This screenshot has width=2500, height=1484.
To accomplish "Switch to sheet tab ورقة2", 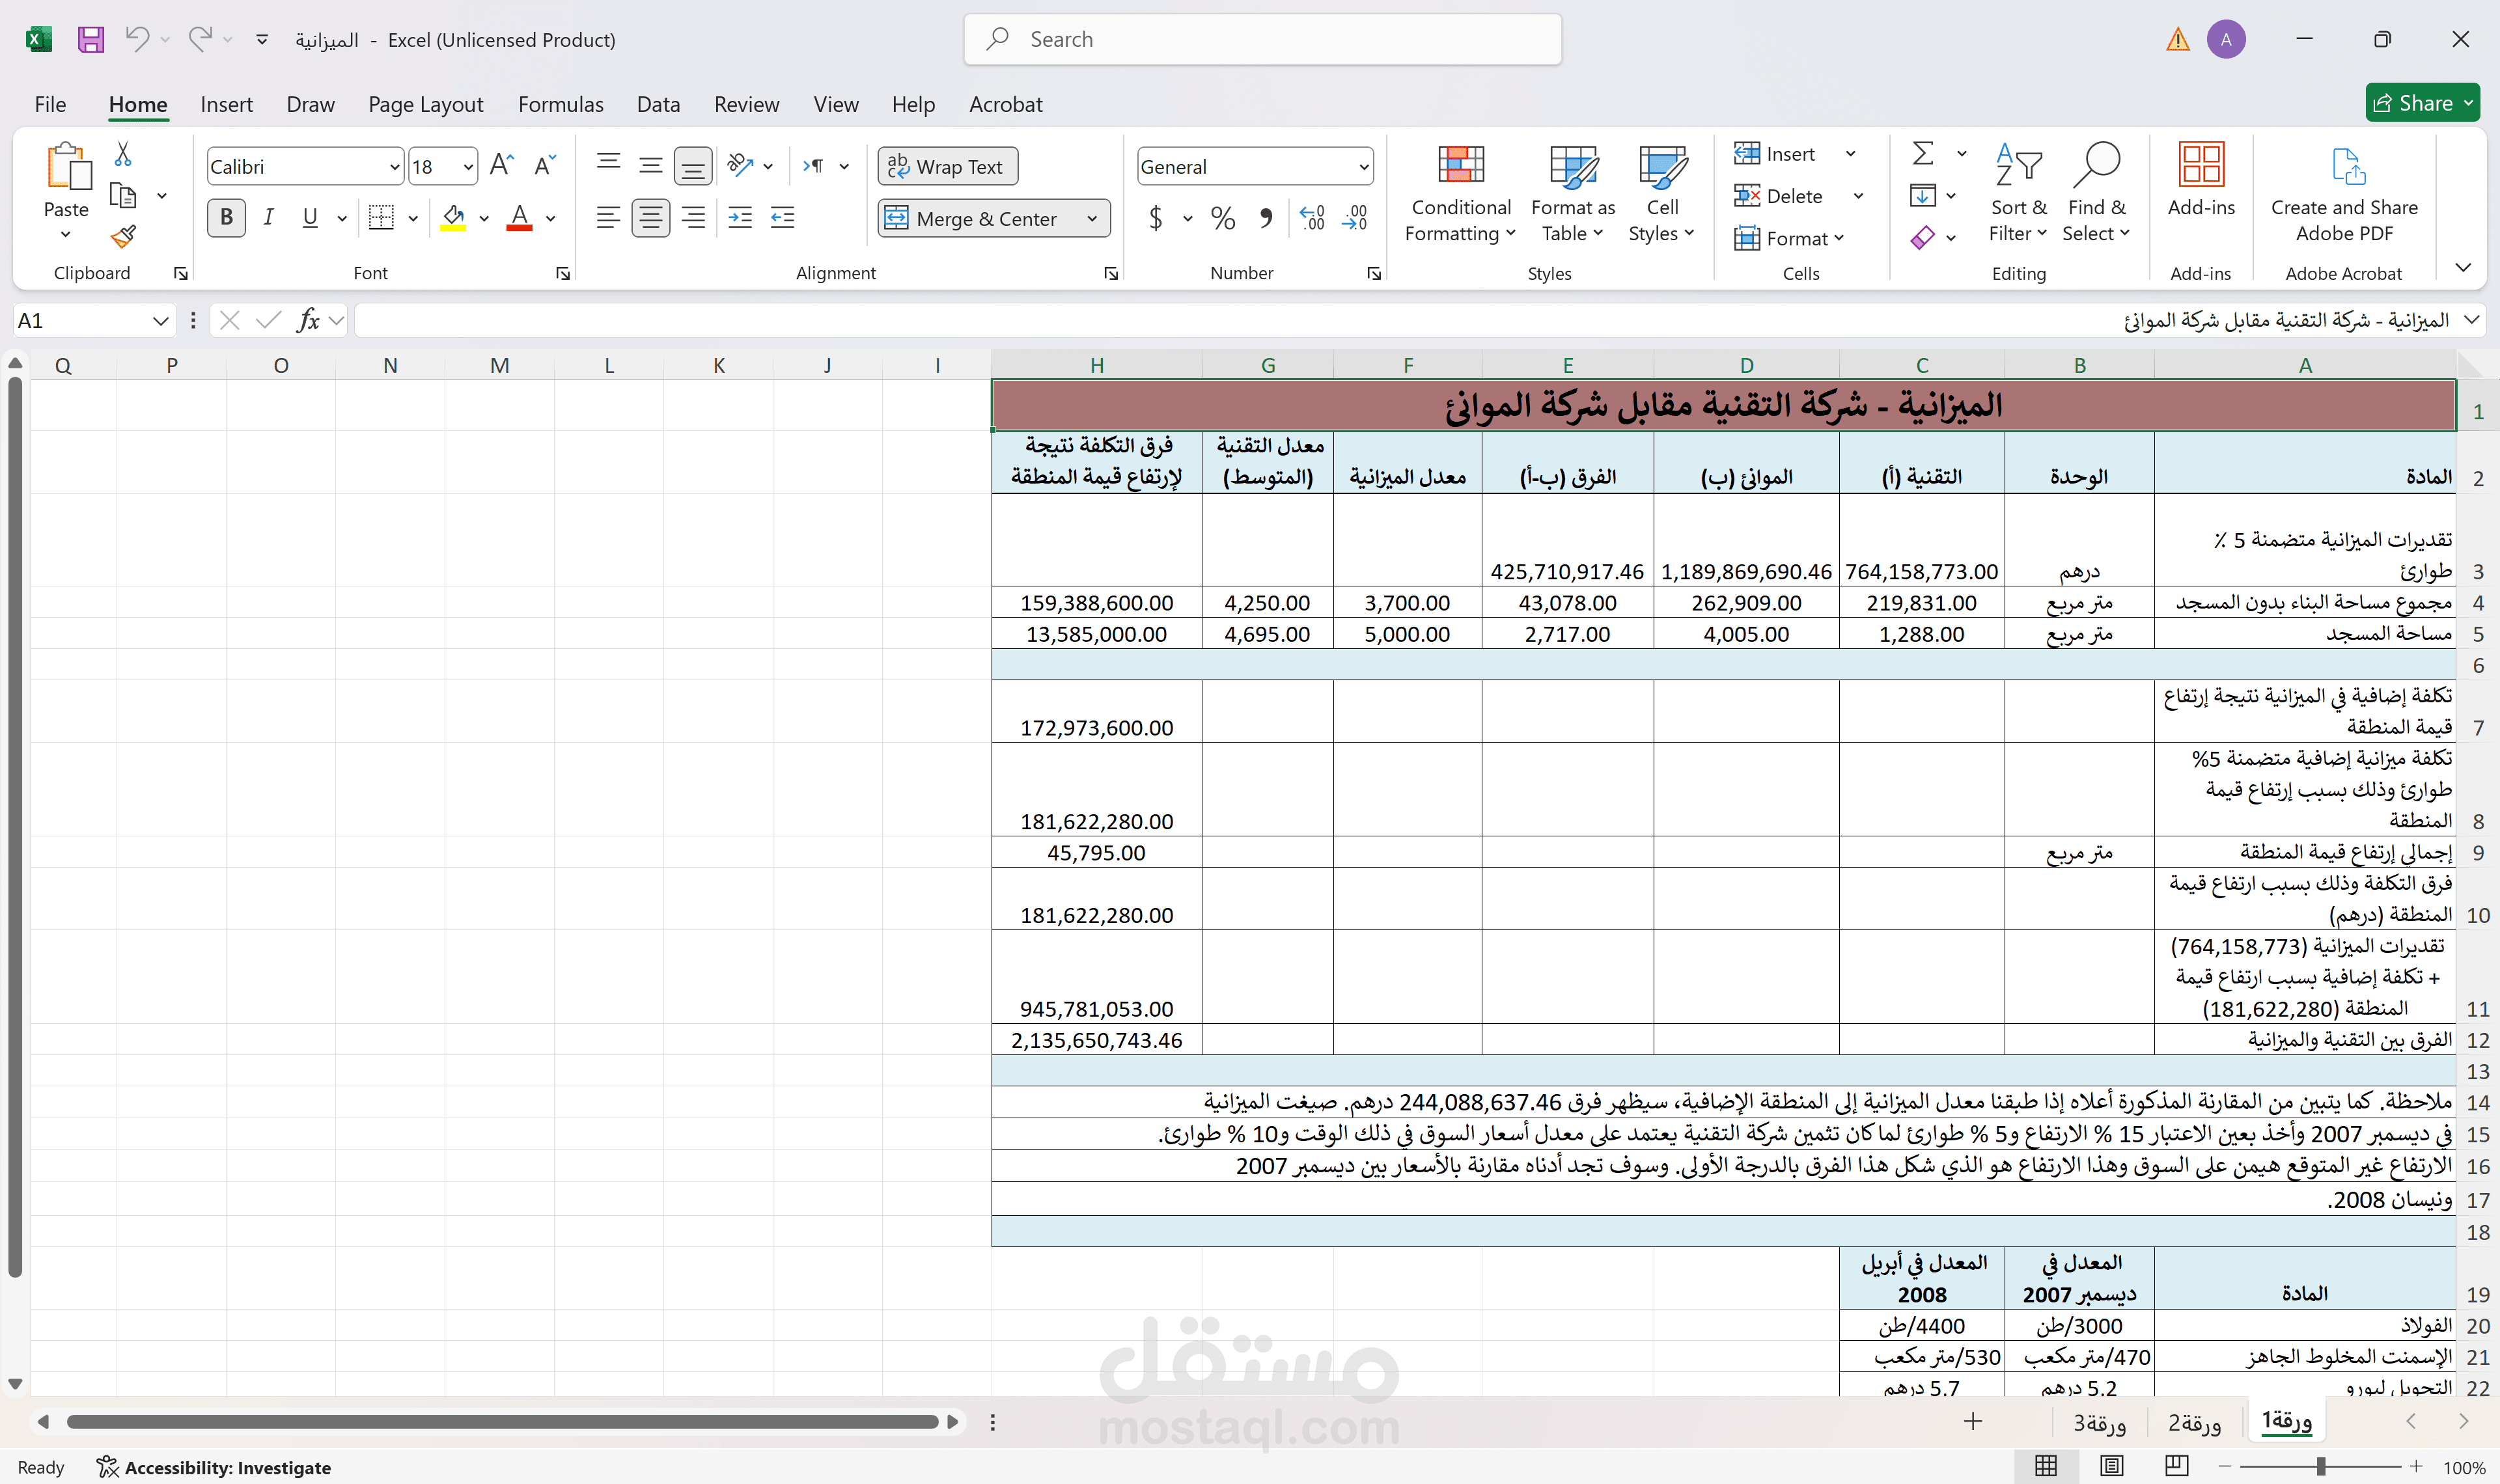I will click(x=2194, y=1422).
